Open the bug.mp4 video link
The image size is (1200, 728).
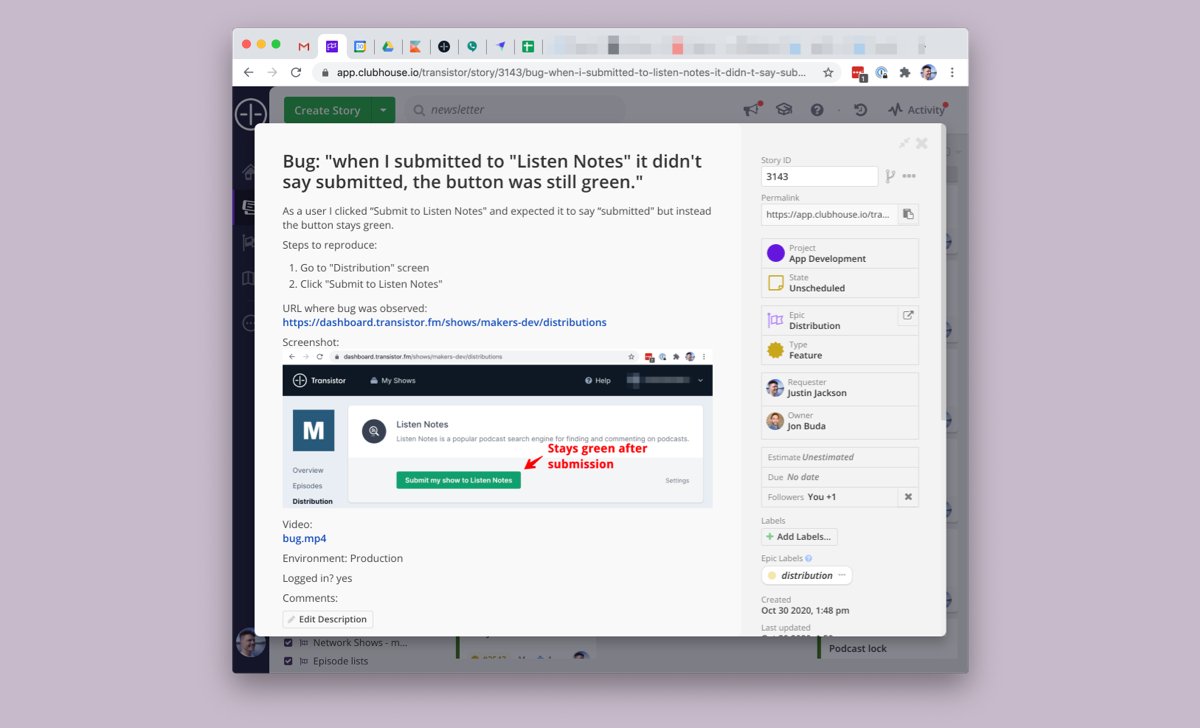(304, 538)
